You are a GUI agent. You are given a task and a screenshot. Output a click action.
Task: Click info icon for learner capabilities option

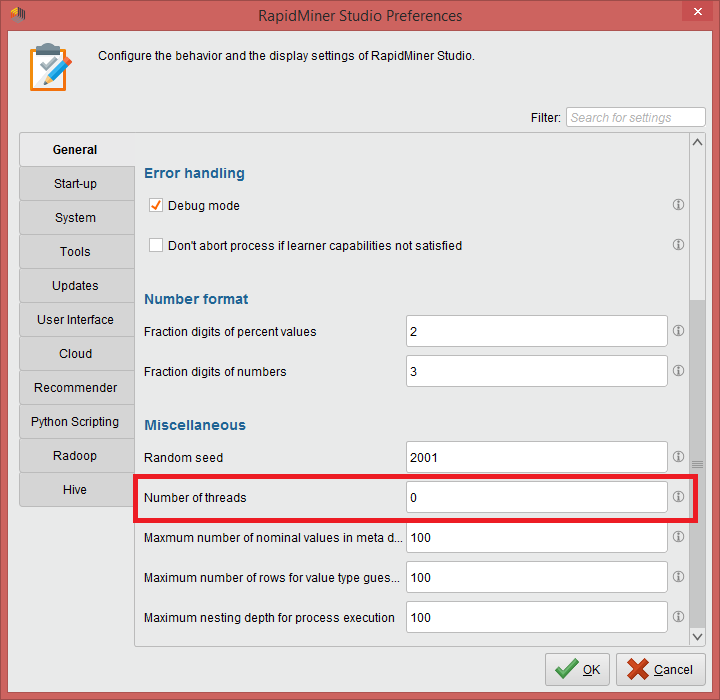[x=678, y=244]
